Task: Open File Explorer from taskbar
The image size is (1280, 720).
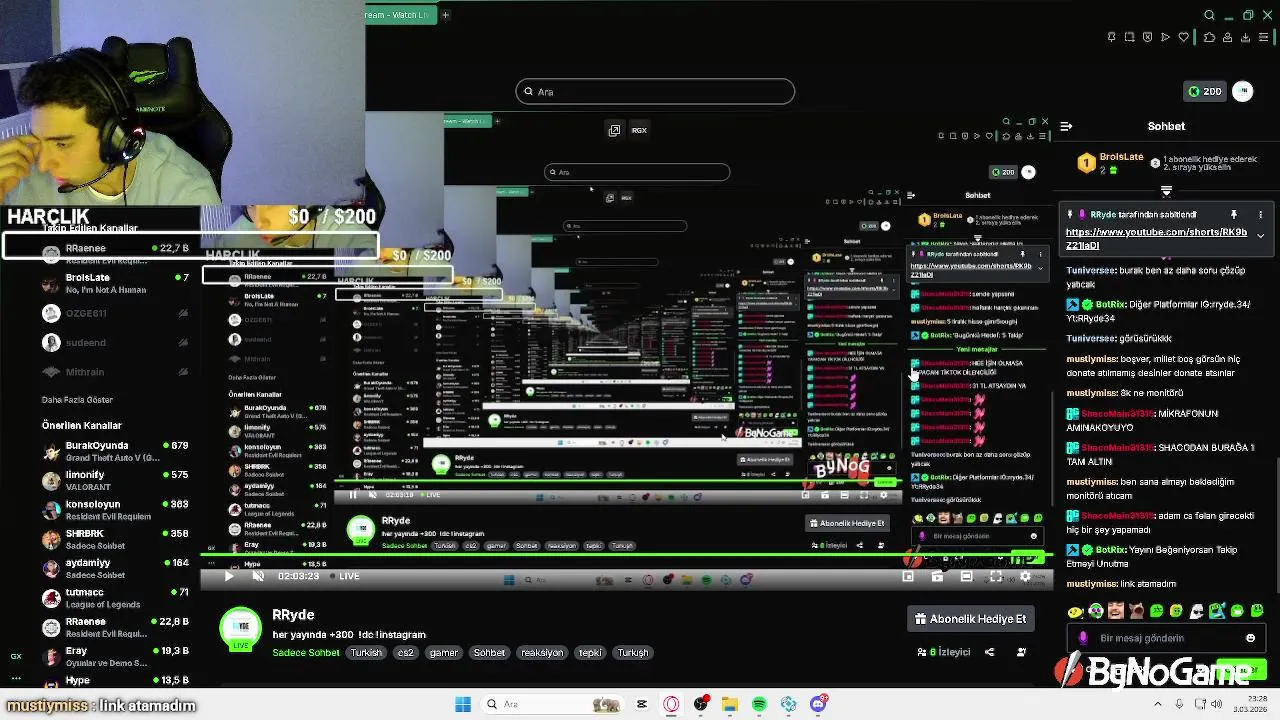Action: pyautogui.click(x=730, y=704)
